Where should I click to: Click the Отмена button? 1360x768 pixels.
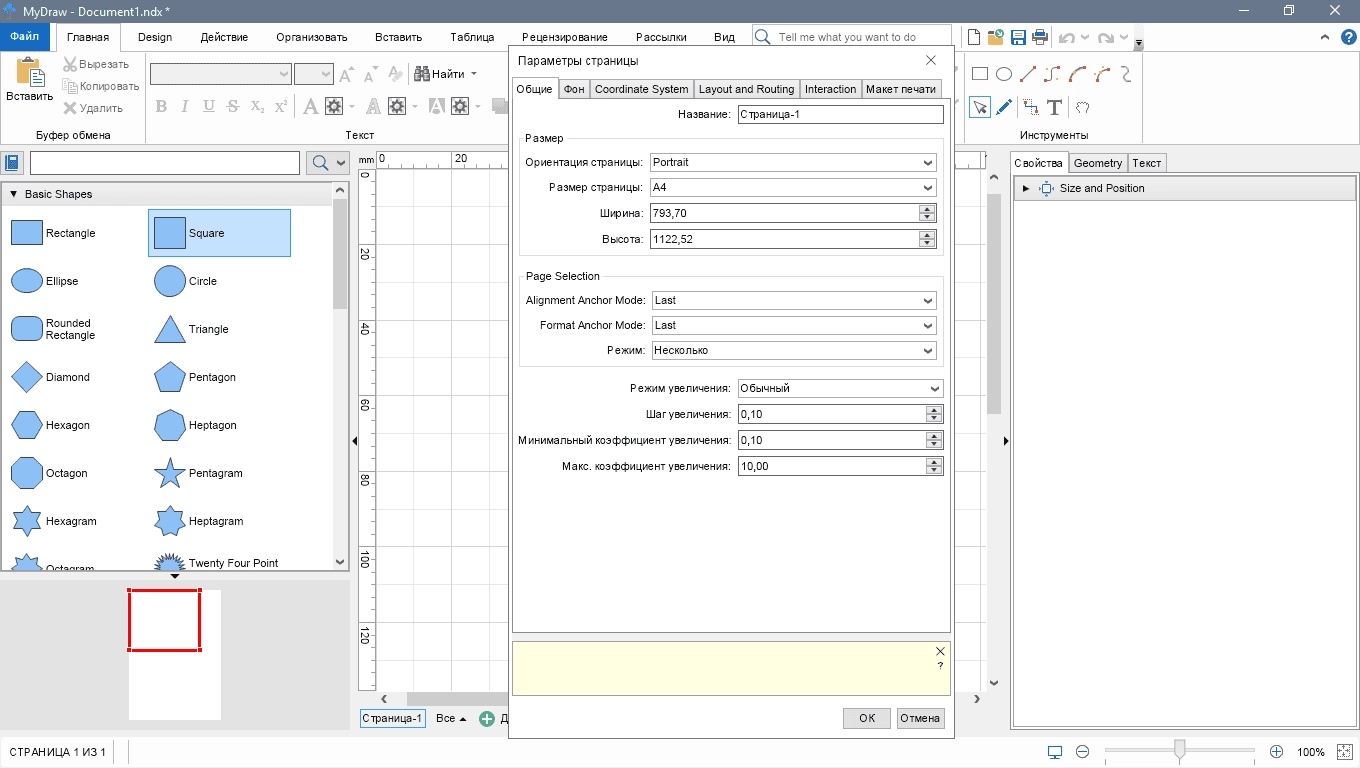click(920, 718)
